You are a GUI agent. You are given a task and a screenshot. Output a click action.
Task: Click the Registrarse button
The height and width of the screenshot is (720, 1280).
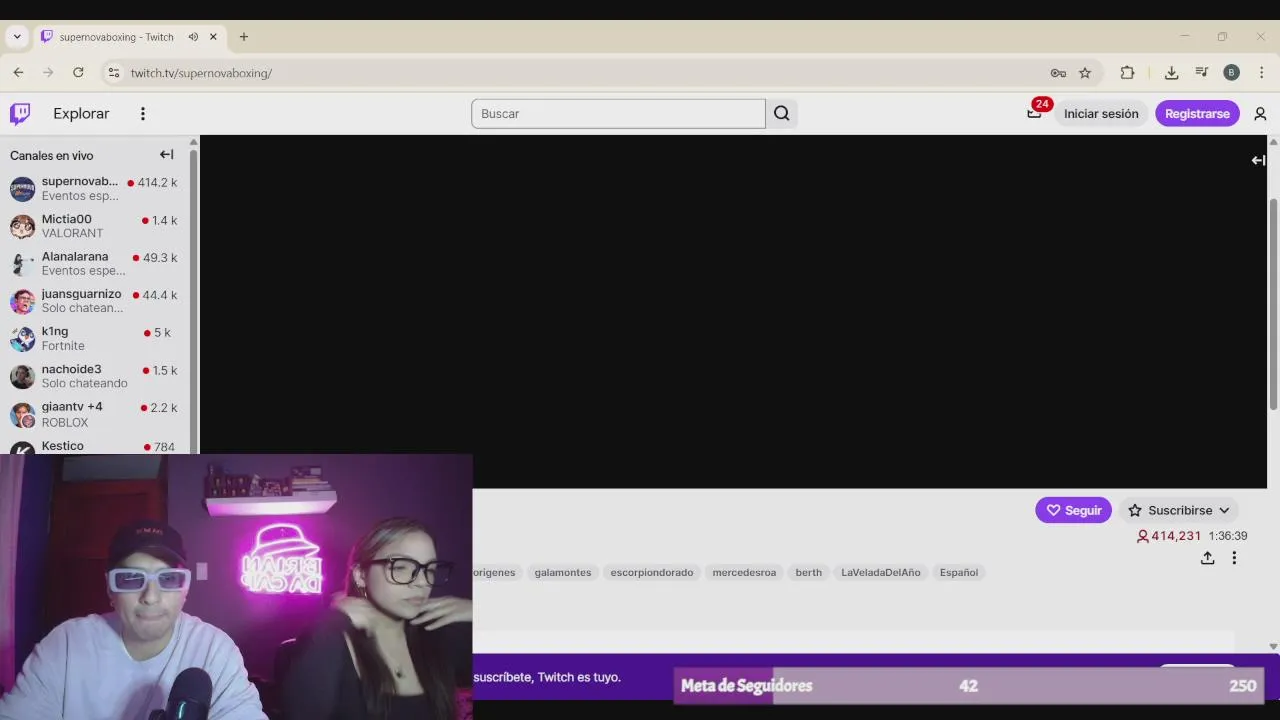pyautogui.click(x=1197, y=114)
